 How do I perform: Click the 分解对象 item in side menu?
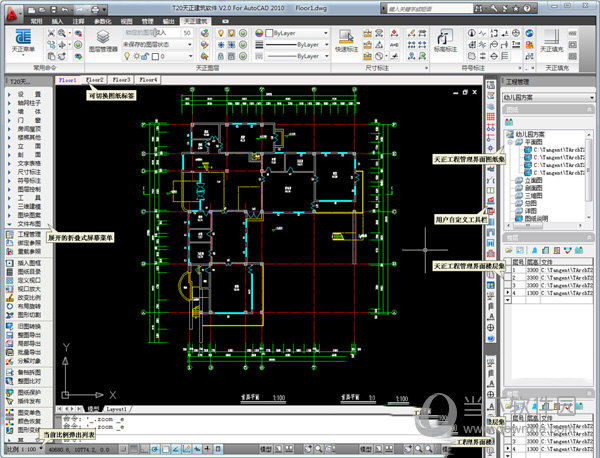[29, 361]
